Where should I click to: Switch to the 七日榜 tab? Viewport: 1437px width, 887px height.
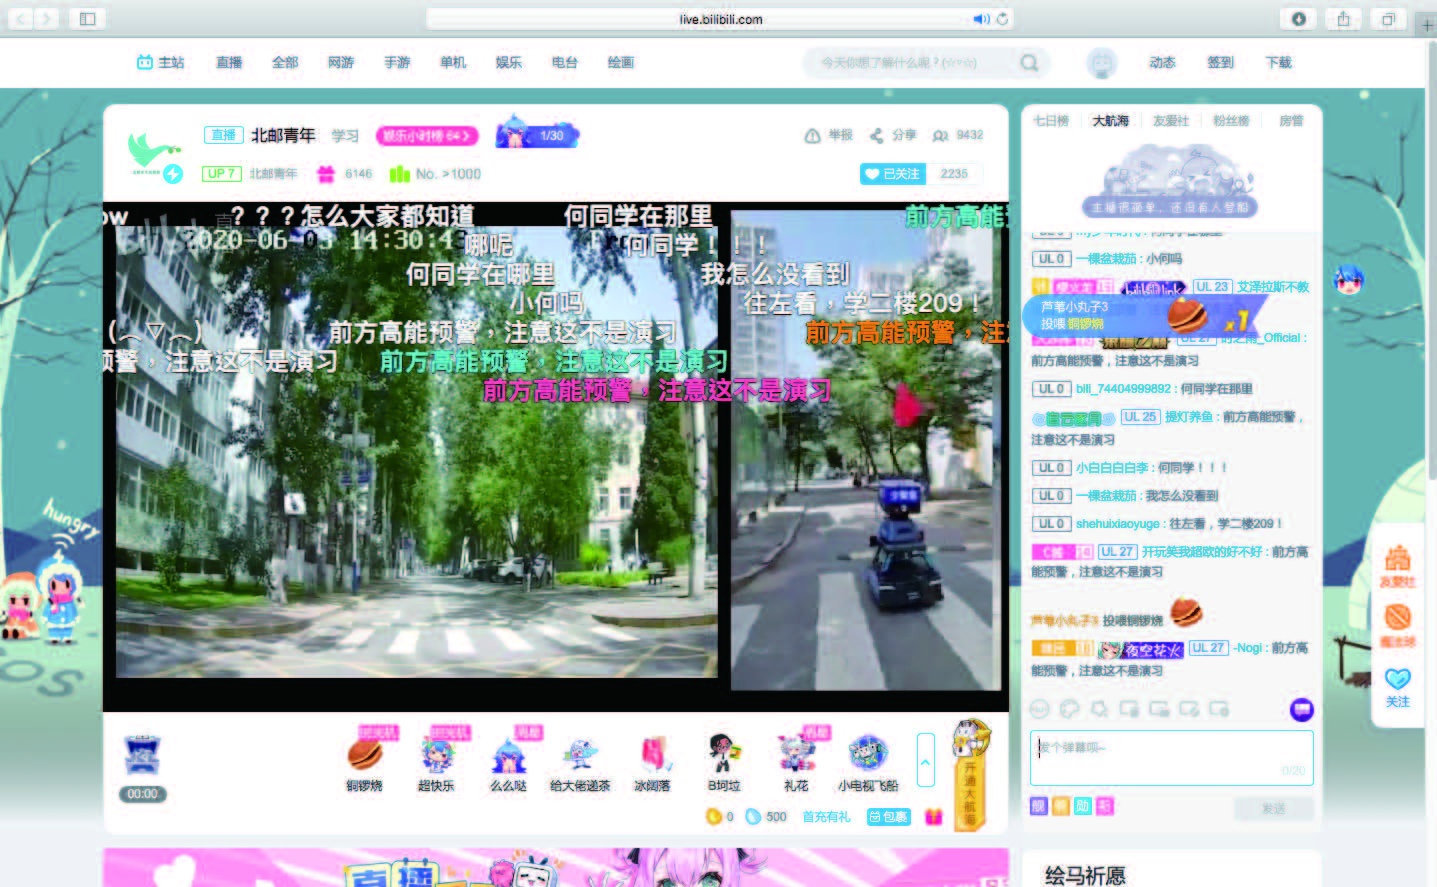click(x=1051, y=120)
